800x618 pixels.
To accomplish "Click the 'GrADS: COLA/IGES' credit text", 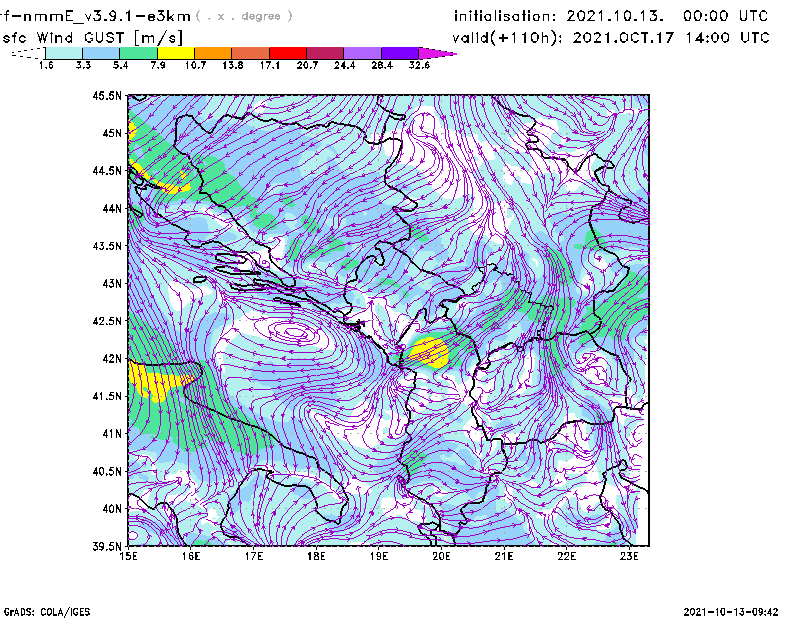I will (47, 612).
